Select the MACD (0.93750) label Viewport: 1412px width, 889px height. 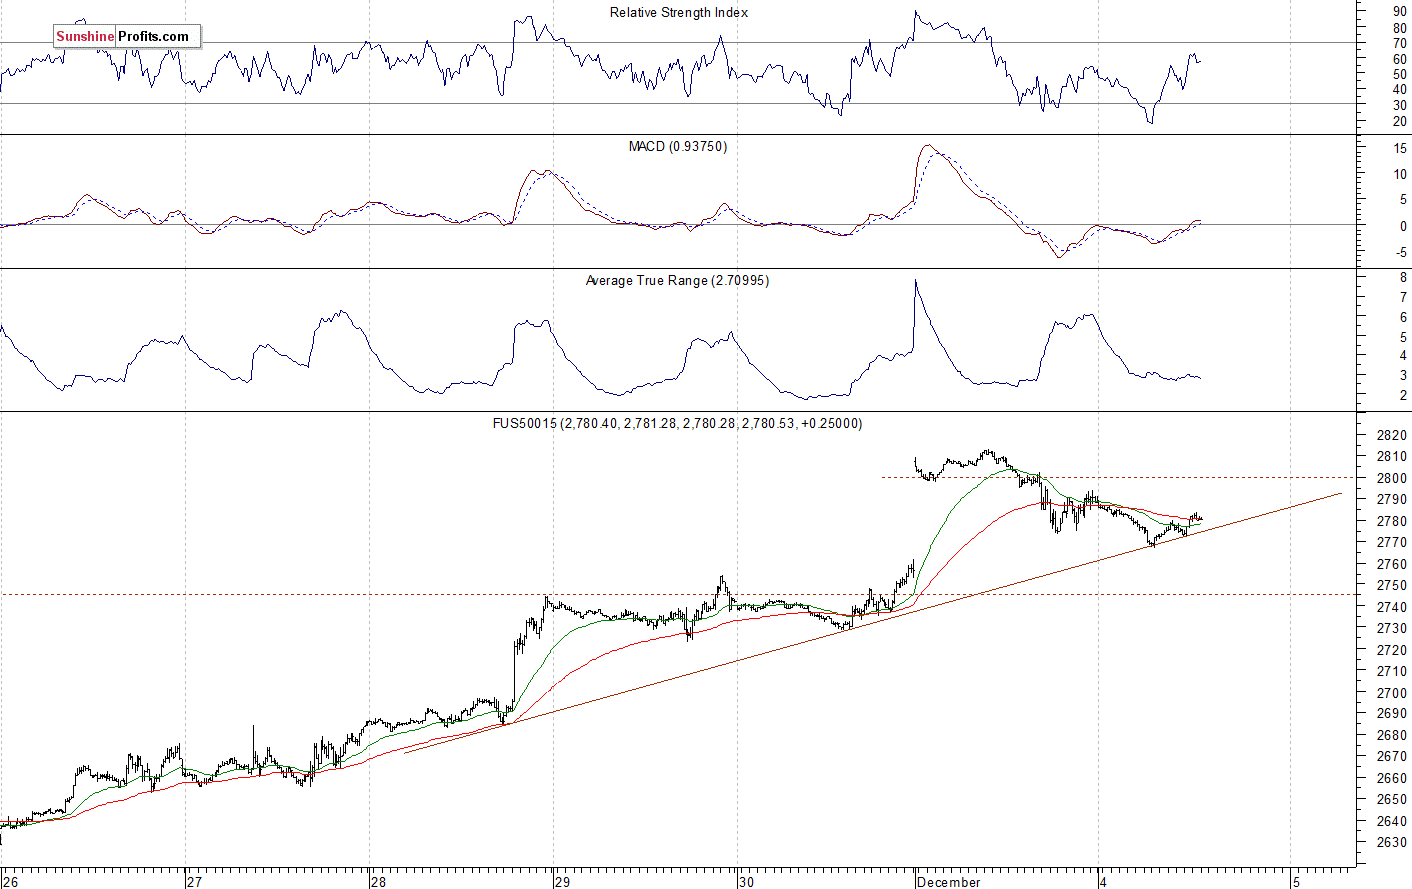point(678,147)
